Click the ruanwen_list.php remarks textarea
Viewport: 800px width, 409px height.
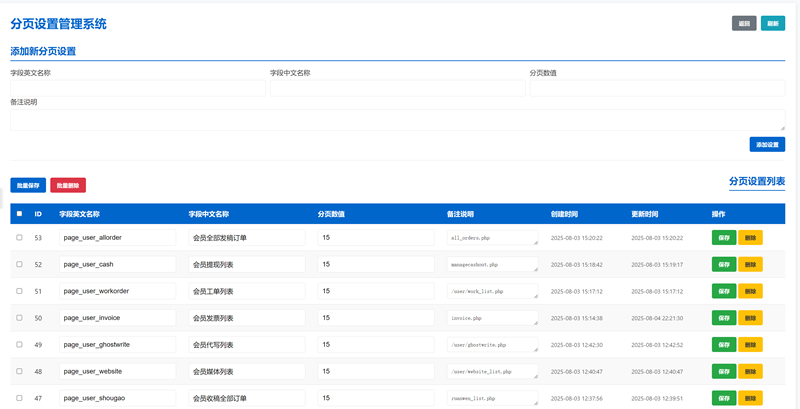pyautogui.click(x=493, y=398)
